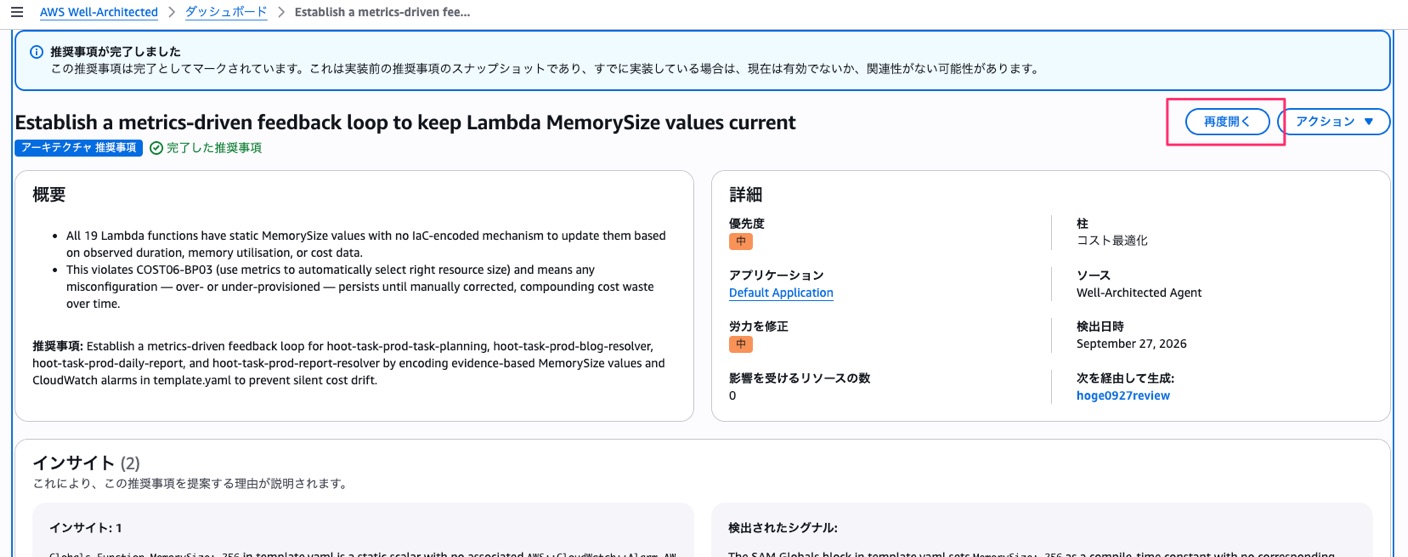Click chevron before Establish breadcrumb item
Screen dimensions: 1408x557
pos(281,12)
